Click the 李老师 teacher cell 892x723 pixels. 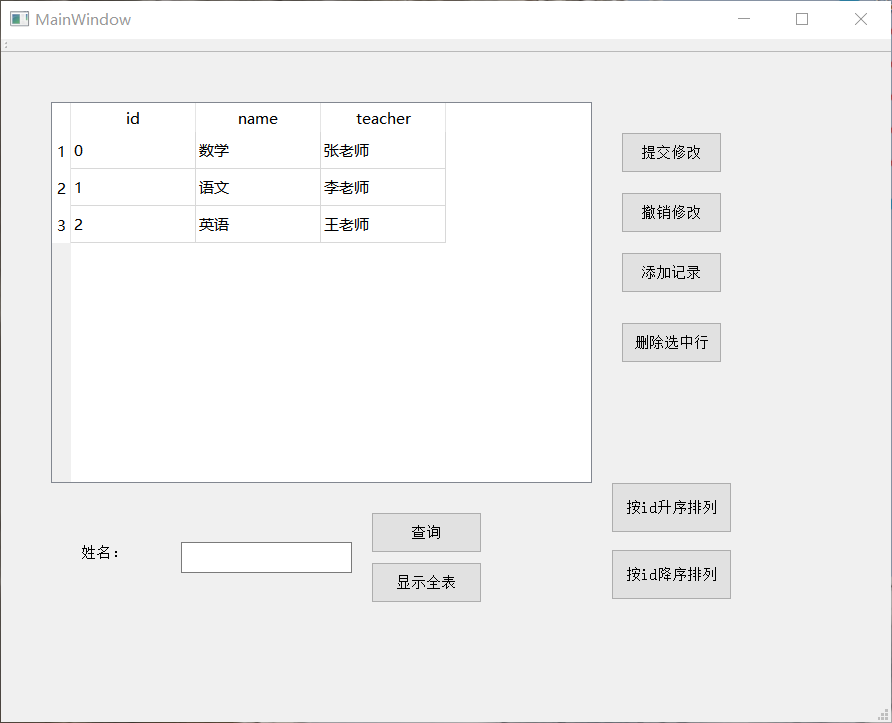pos(383,188)
